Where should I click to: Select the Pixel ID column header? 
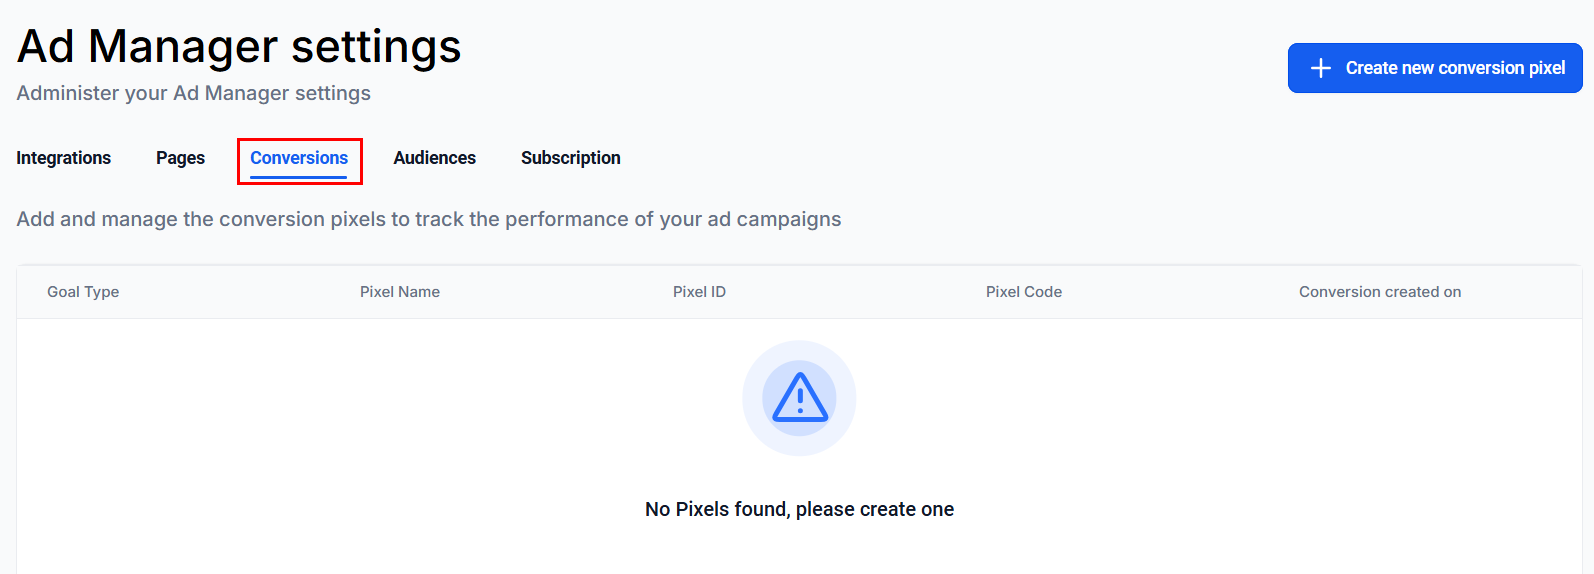point(699,292)
